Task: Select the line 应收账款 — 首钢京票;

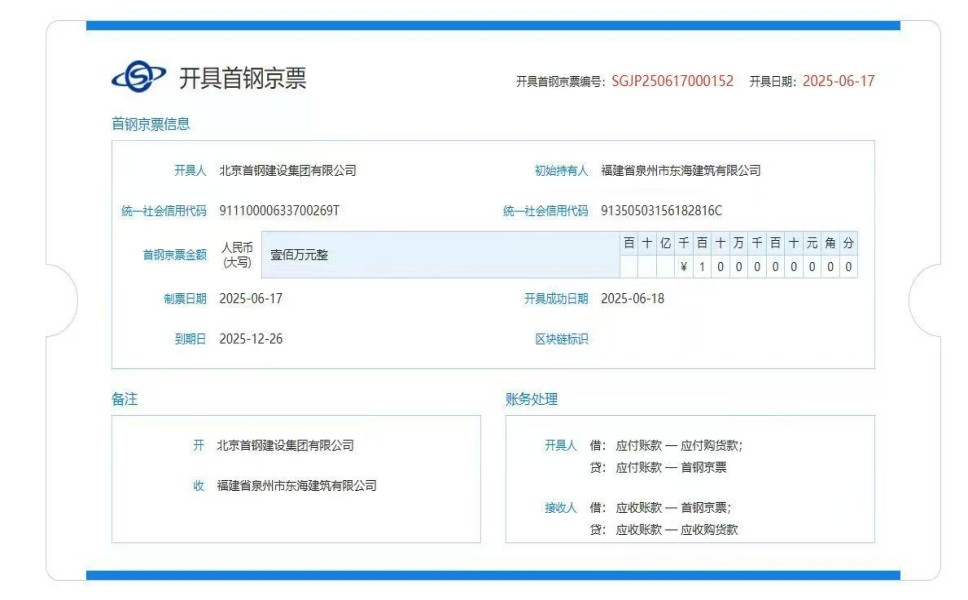Action: pyautogui.click(x=674, y=507)
